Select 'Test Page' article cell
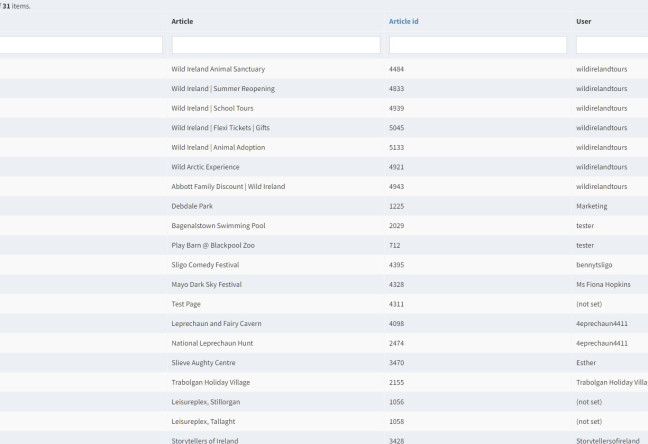The height and width of the screenshot is (444, 648). pyautogui.click(x=186, y=304)
